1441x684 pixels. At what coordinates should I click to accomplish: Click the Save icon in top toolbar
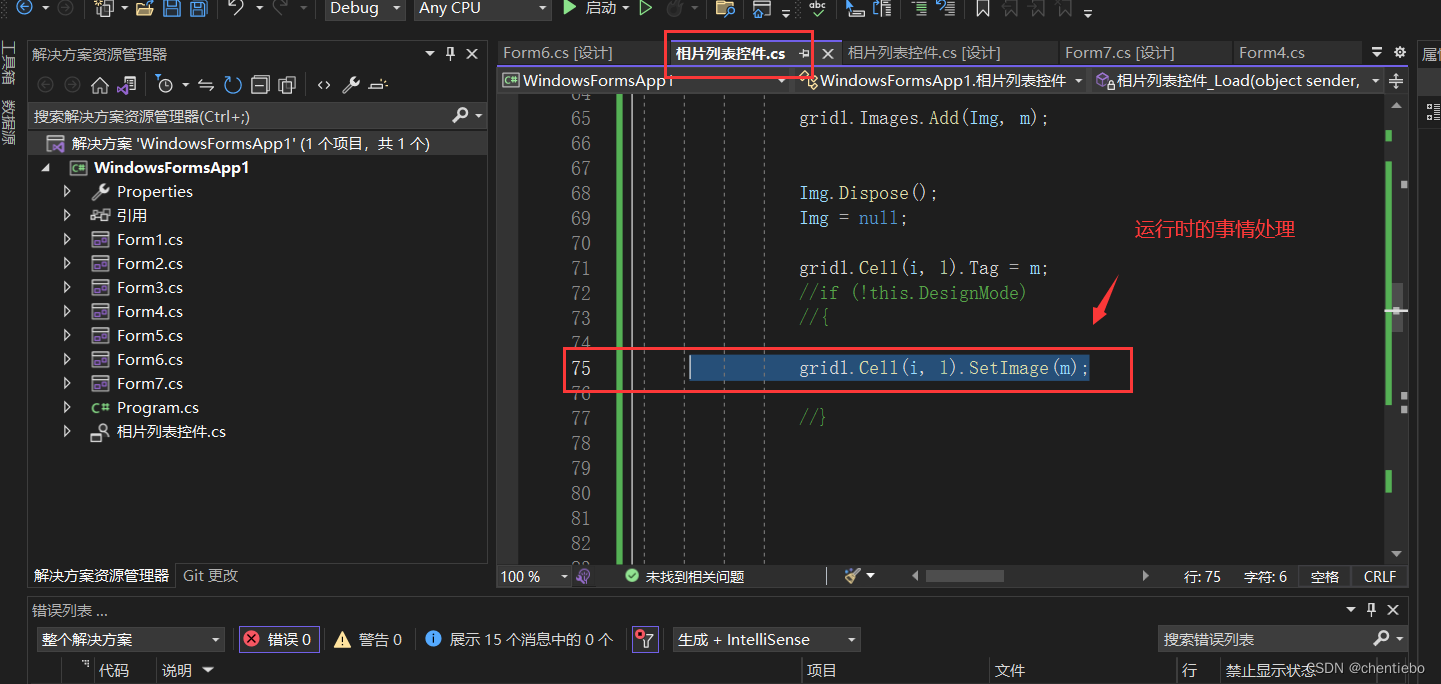tap(172, 8)
